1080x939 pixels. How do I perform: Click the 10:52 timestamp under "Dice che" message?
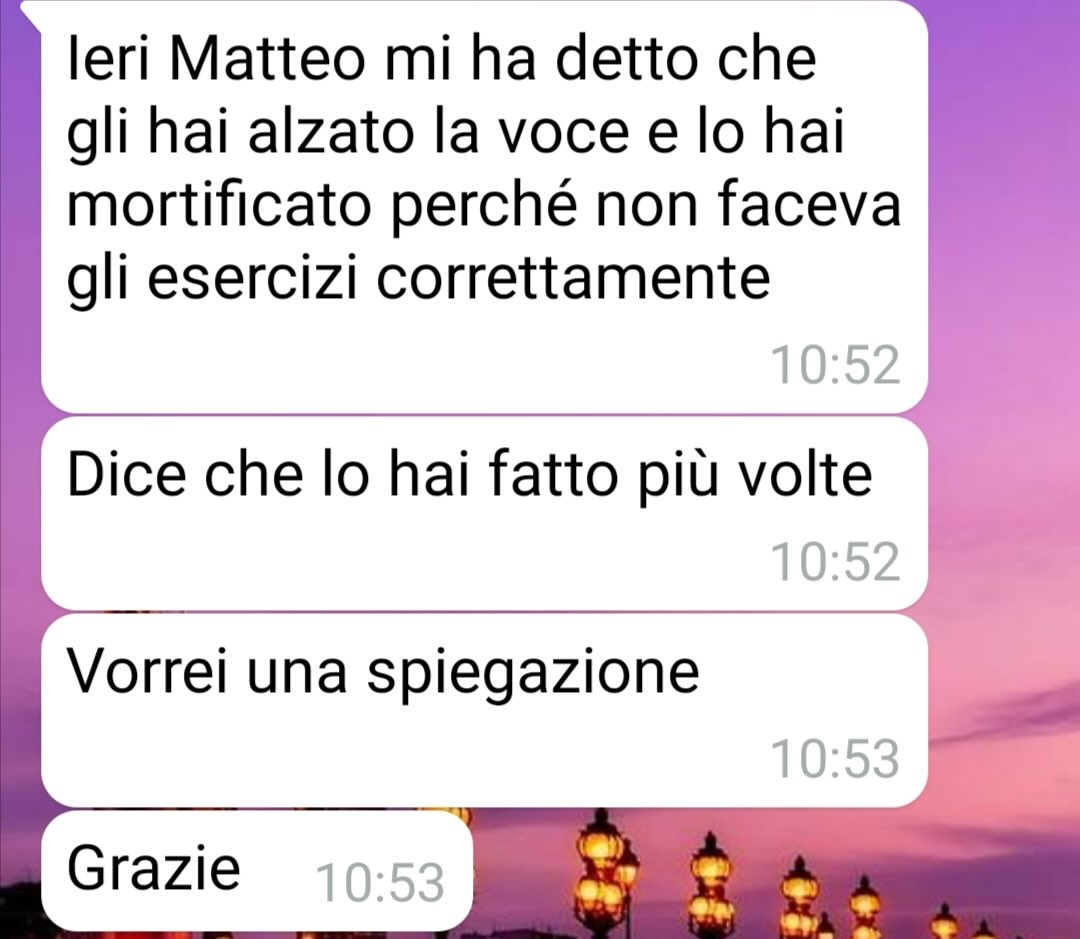pyautogui.click(x=835, y=561)
